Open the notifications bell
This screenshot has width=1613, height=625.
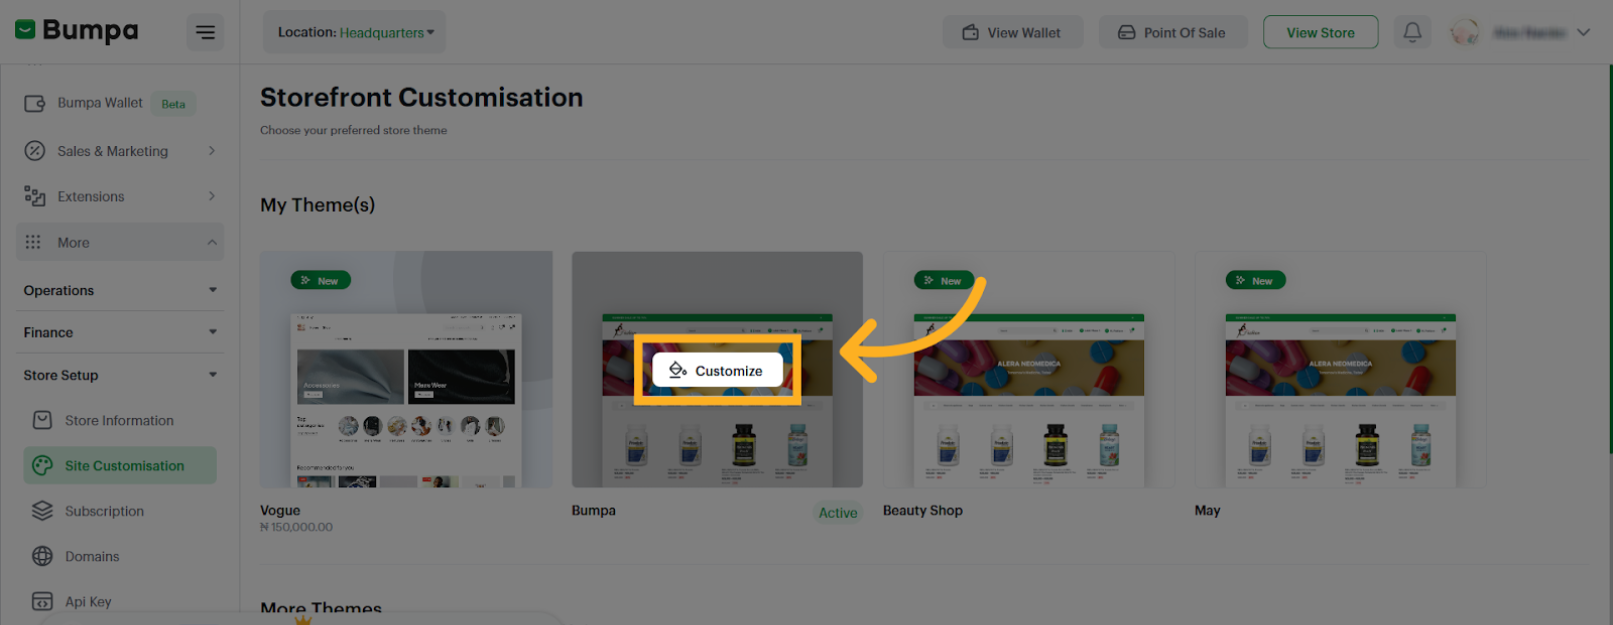1412,32
